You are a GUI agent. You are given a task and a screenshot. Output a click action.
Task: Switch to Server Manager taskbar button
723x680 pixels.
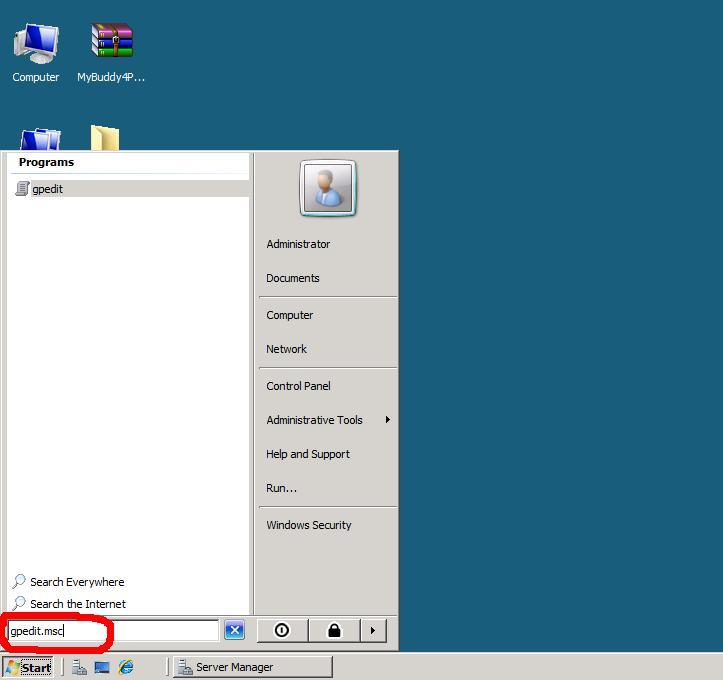253,667
